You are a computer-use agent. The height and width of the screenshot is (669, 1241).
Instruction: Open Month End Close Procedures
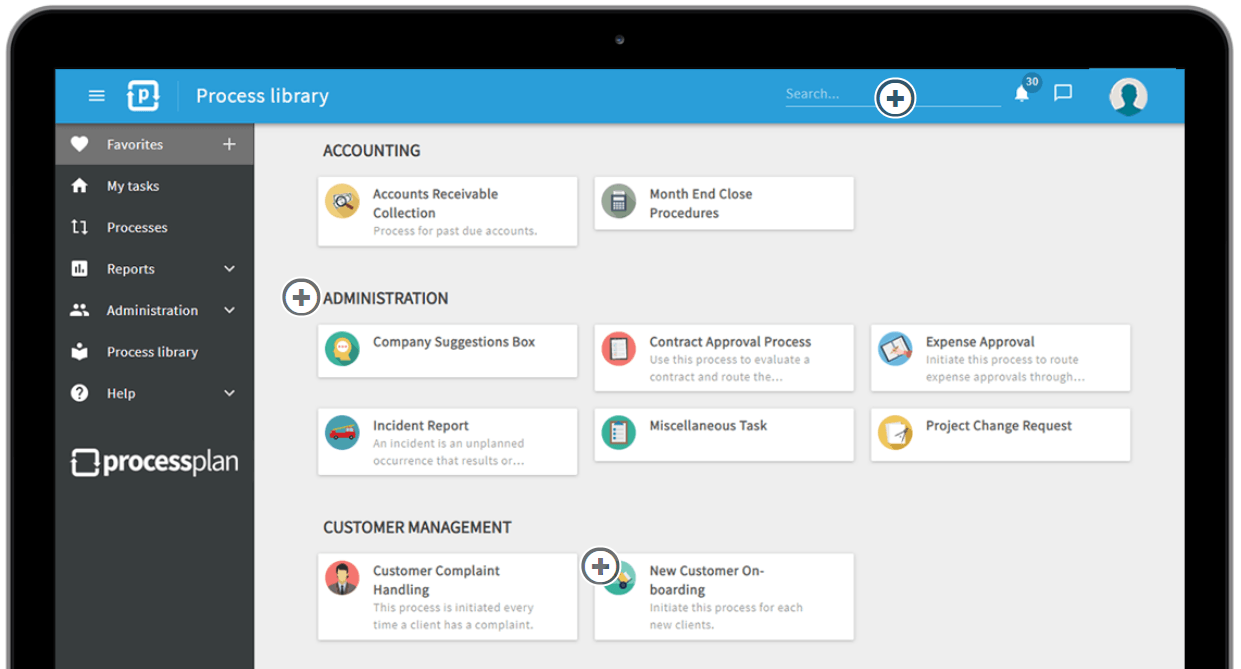pos(701,203)
